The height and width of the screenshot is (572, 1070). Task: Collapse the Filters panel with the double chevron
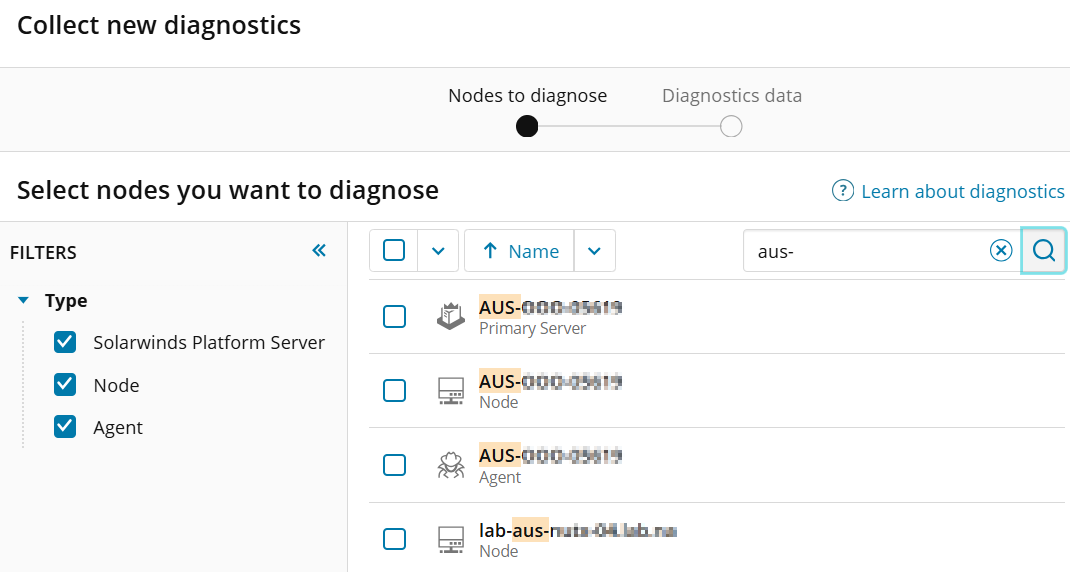(x=319, y=251)
